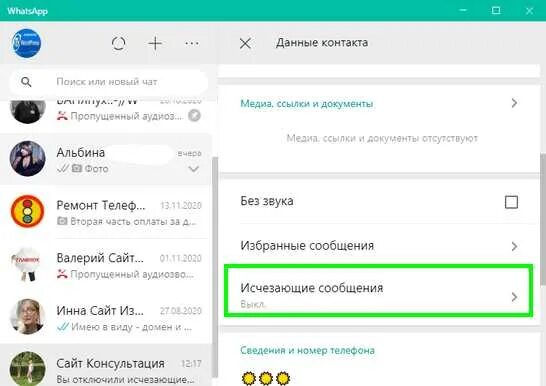Click Сайт Консультация avatar

click(x=28, y=369)
